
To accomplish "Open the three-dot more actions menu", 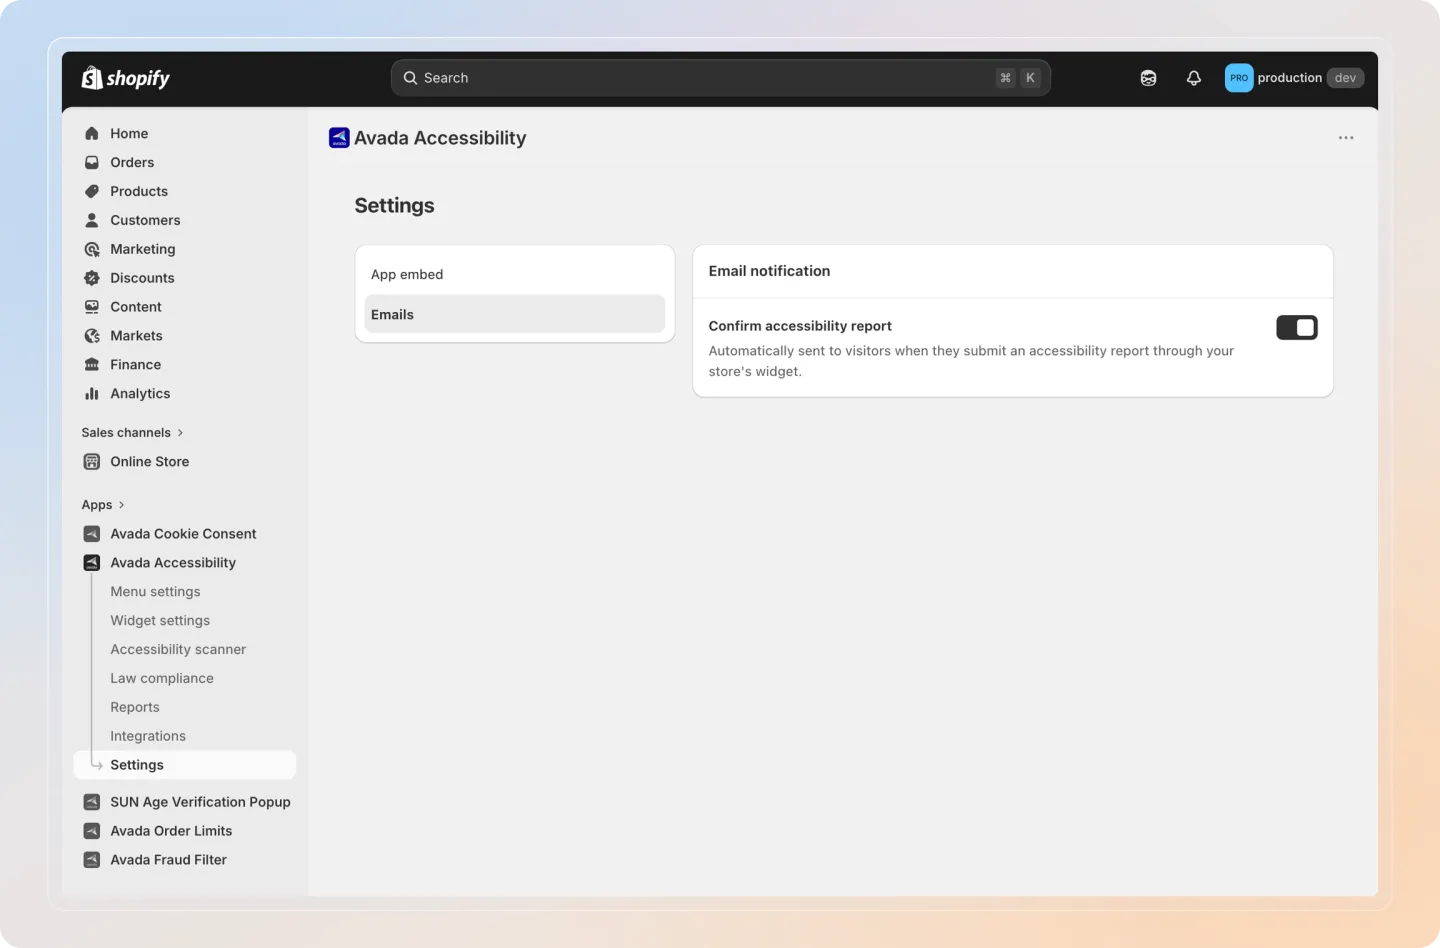I will click(x=1346, y=138).
